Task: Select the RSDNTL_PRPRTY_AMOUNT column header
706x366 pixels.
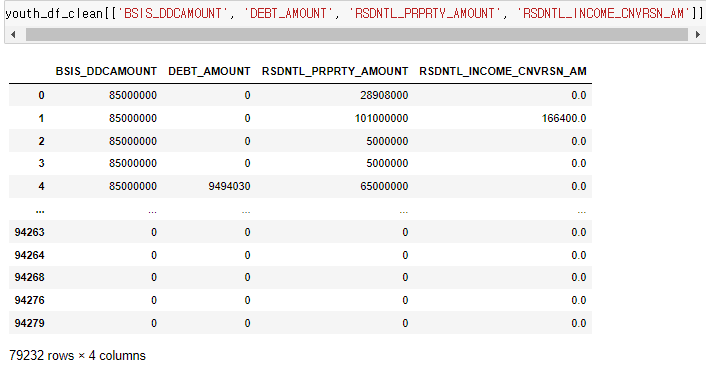Action: coord(335,71)
